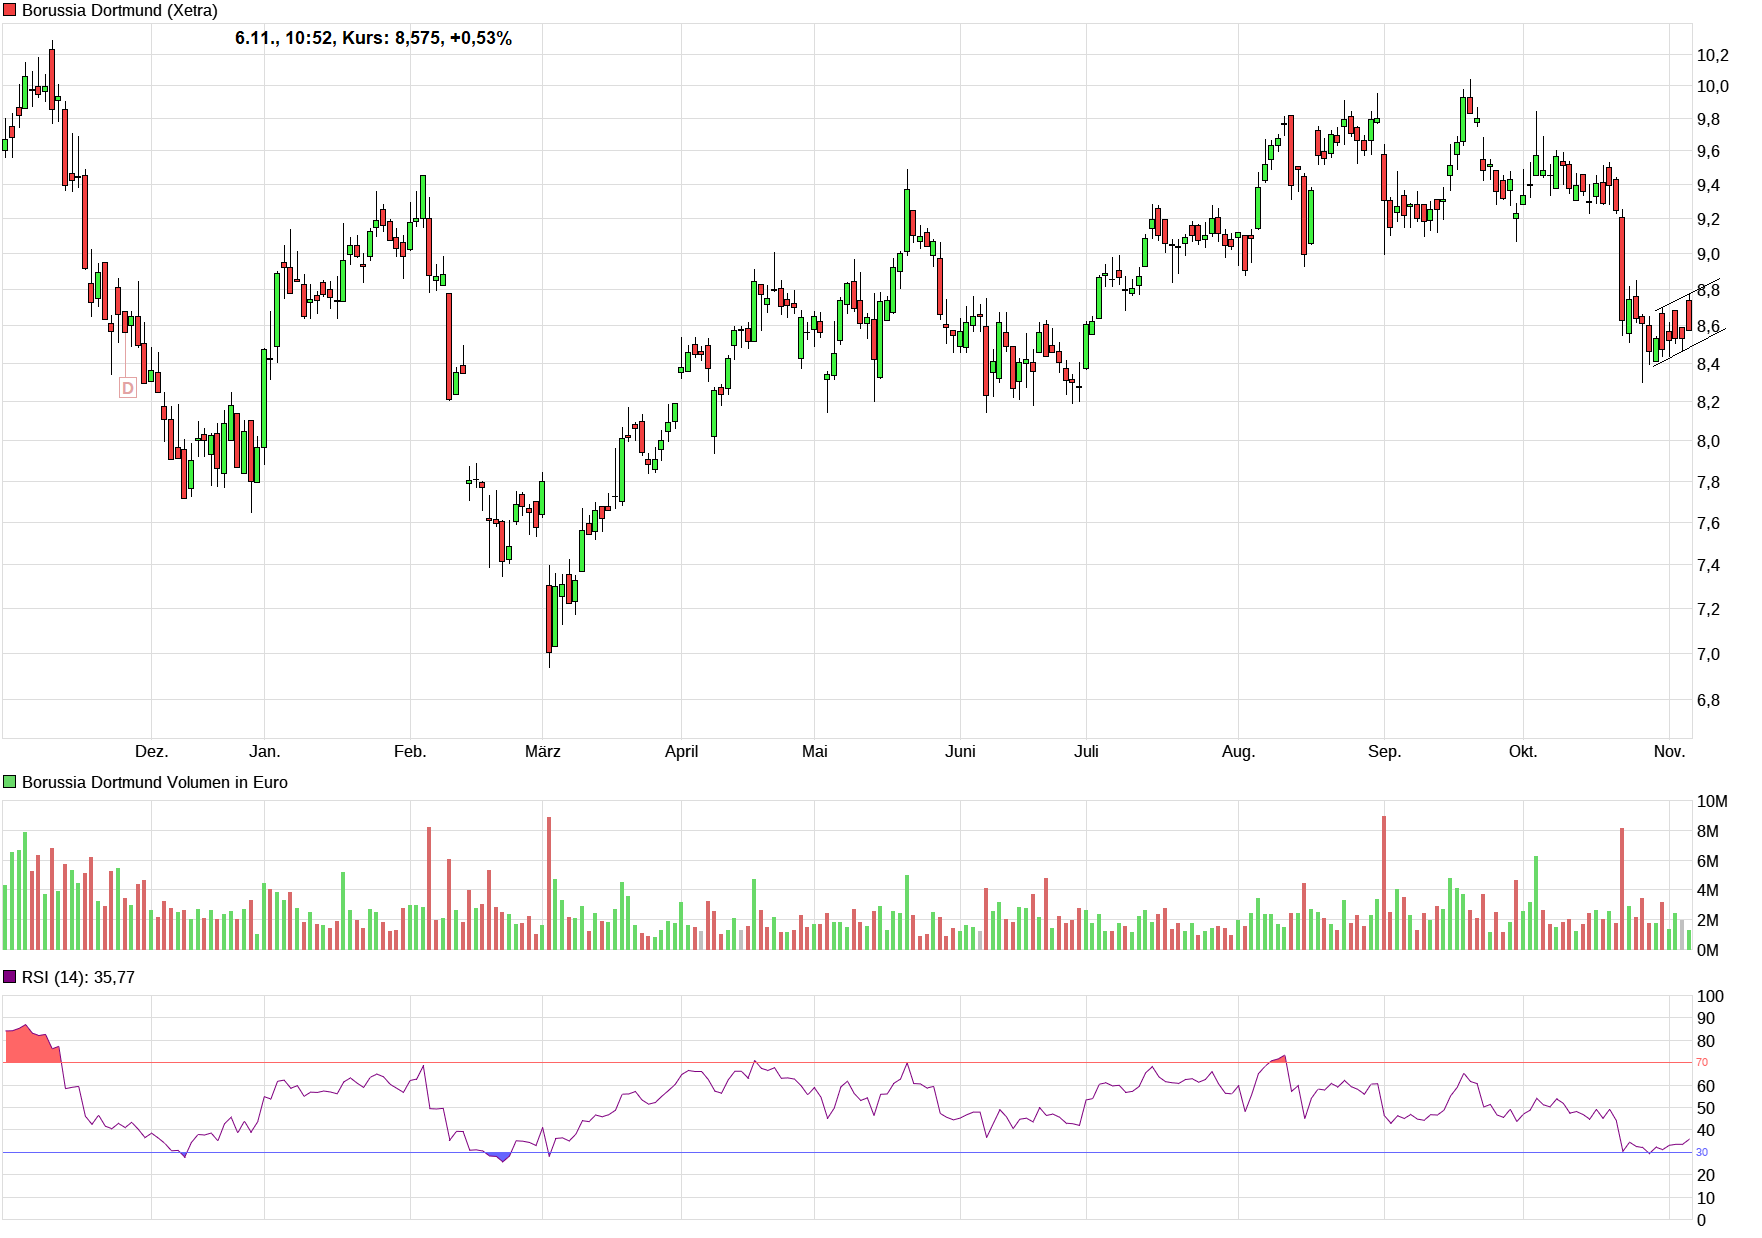Select the 'Borussia Dortmund Volumen in Euro' label

(x=155, y=782)
